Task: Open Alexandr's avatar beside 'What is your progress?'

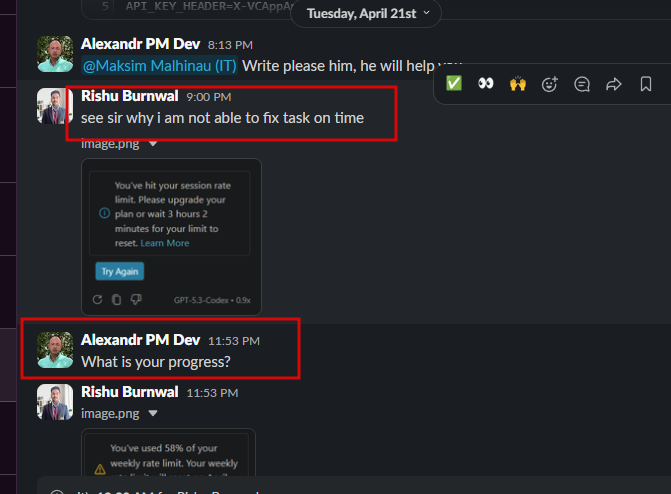Action: (55, 350)
